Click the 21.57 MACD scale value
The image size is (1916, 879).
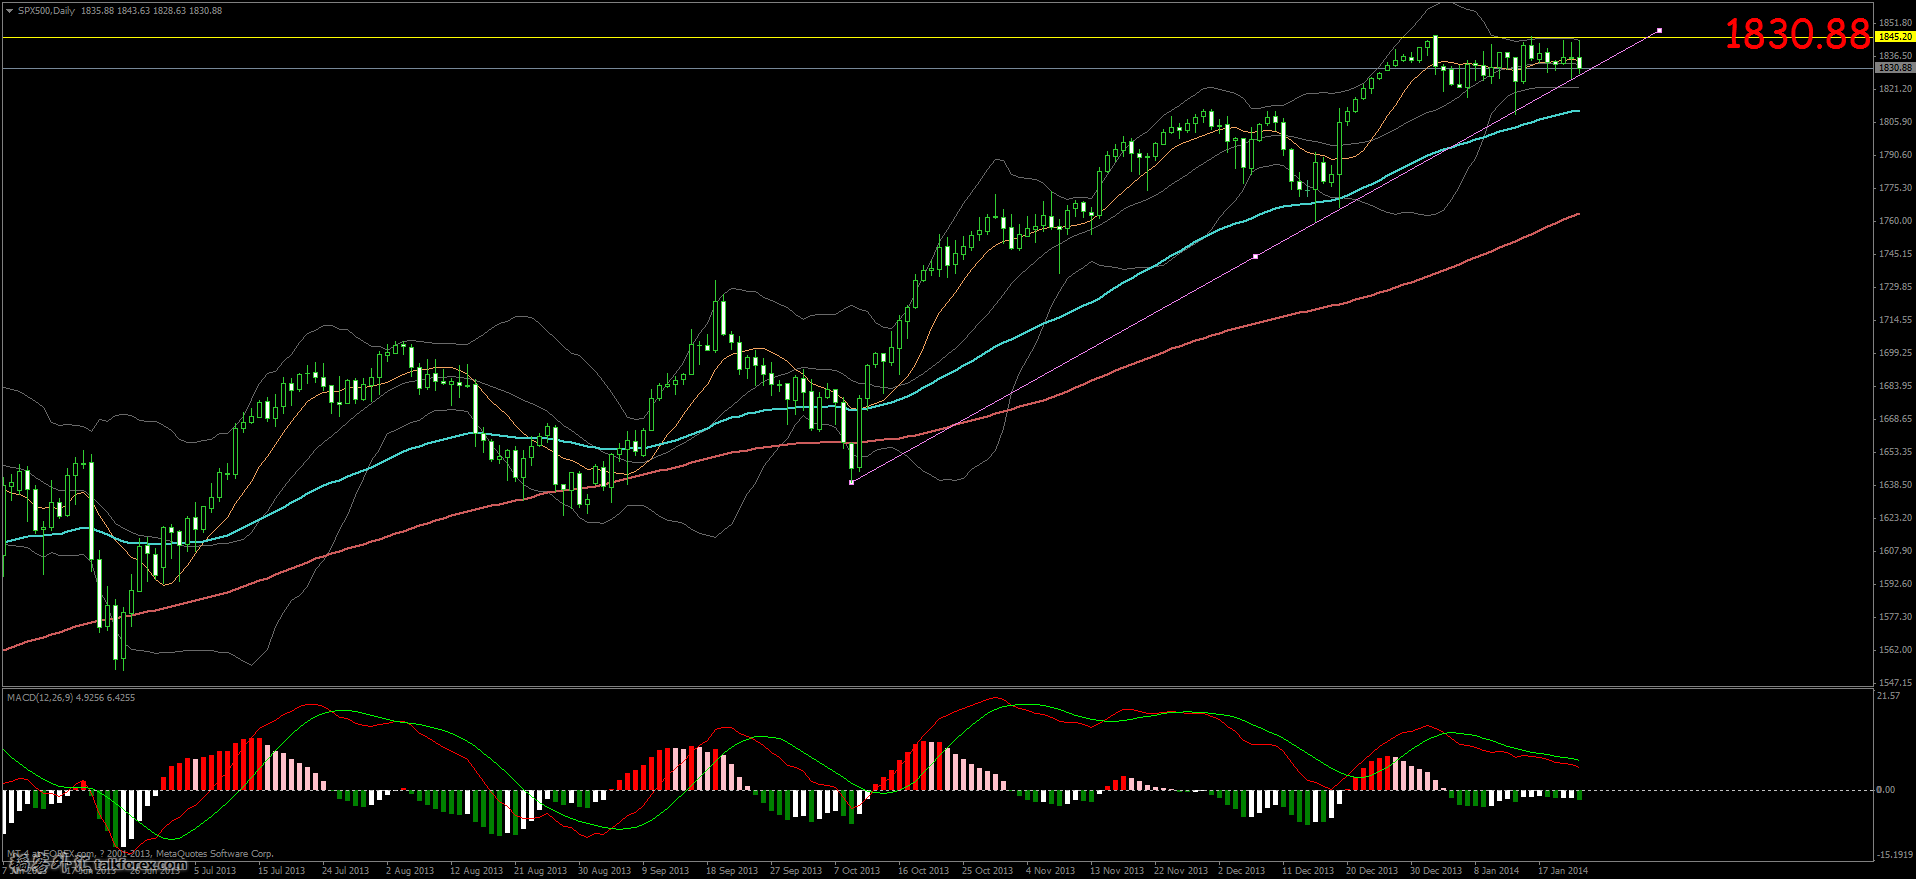point(1888,696)
